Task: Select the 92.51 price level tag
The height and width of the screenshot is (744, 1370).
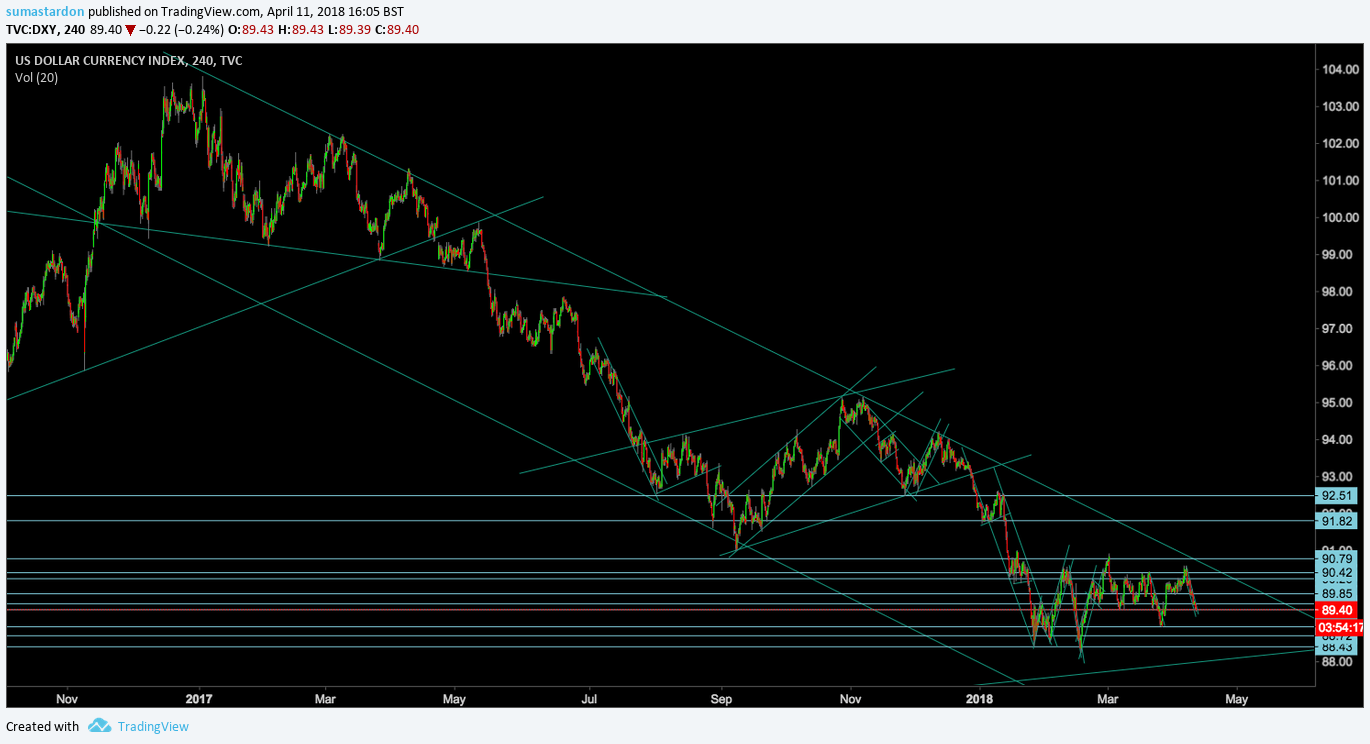Action: [x=1337, y=495]
